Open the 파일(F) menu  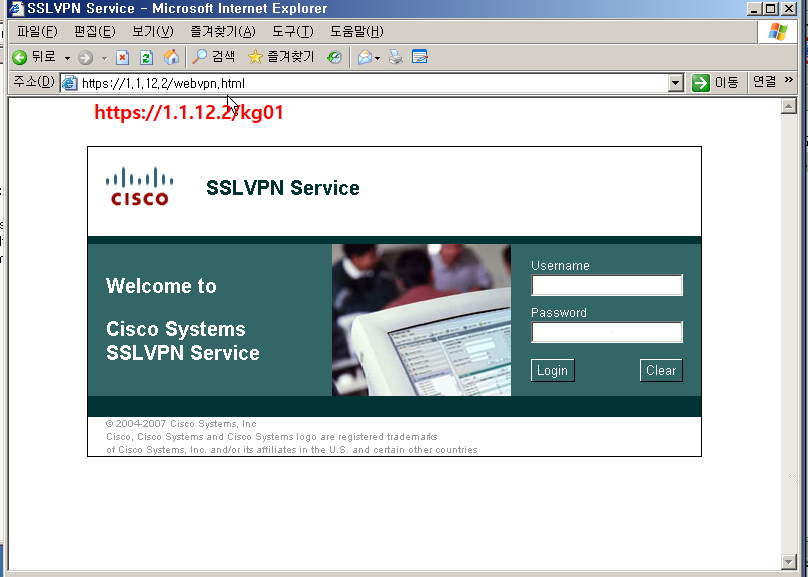click(37, 32)
